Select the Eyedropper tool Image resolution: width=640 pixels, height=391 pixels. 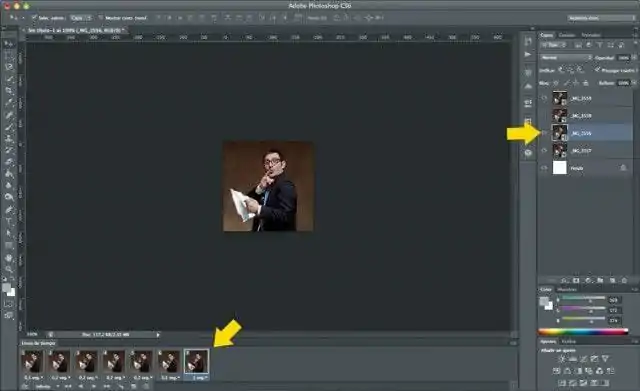click(x=9, y=102)
